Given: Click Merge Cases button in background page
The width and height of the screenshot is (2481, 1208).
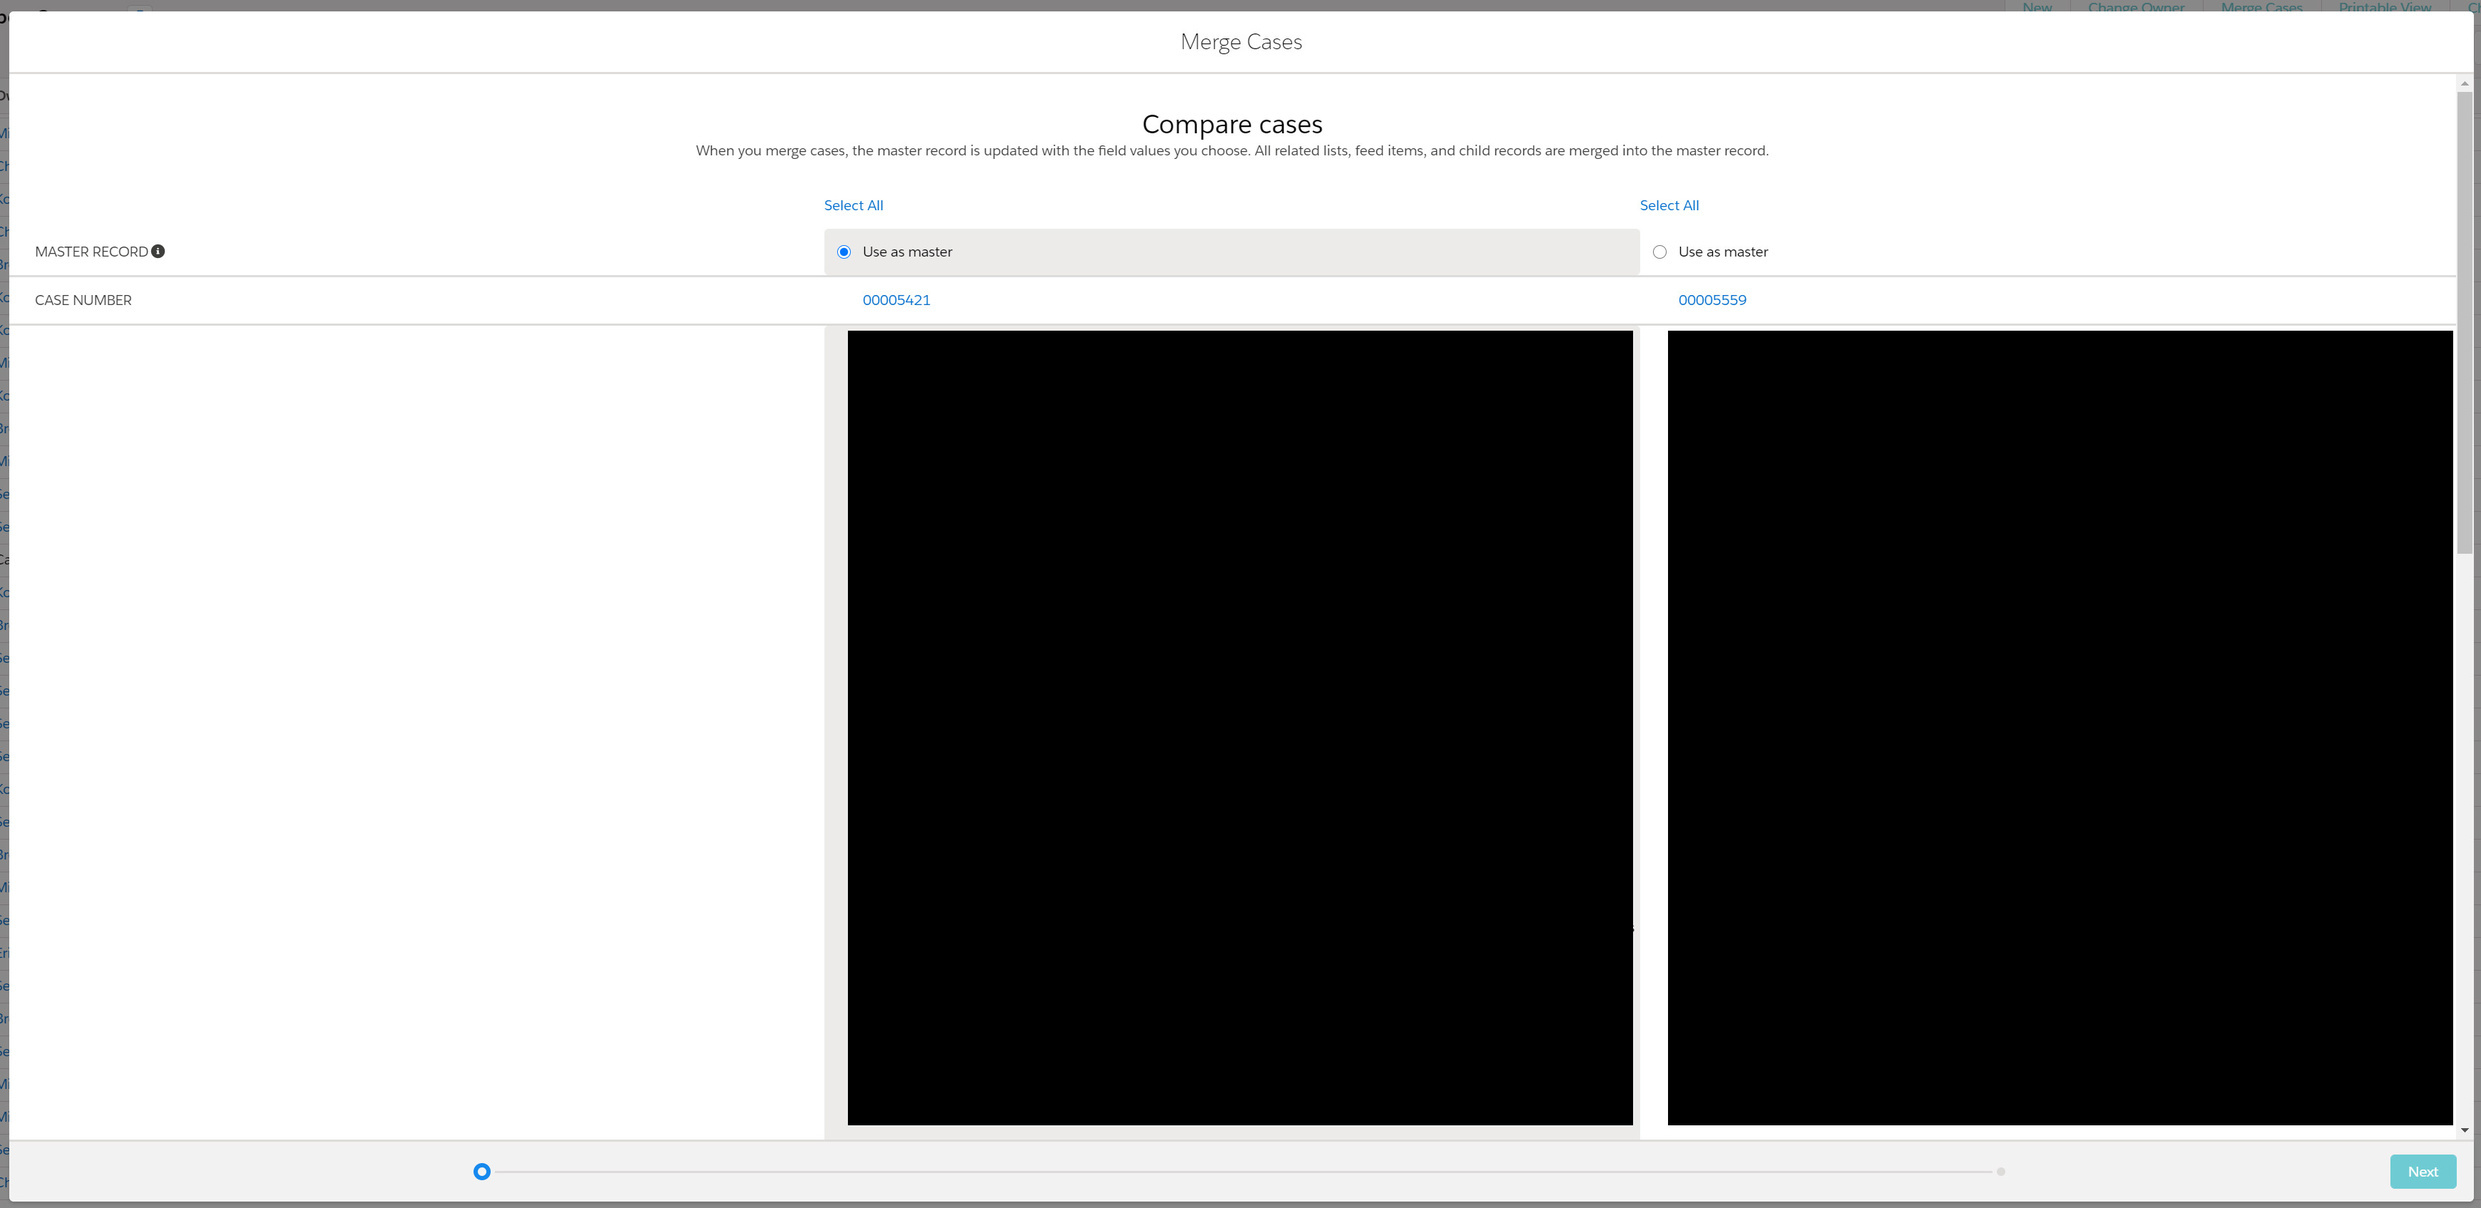Looking at the screenshot, I should tap(2261, 7).
